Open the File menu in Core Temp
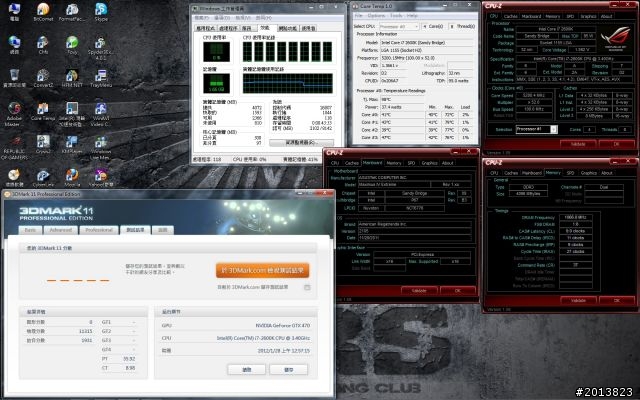The width and height of the screenshot is (640, 400). point(359,16)
